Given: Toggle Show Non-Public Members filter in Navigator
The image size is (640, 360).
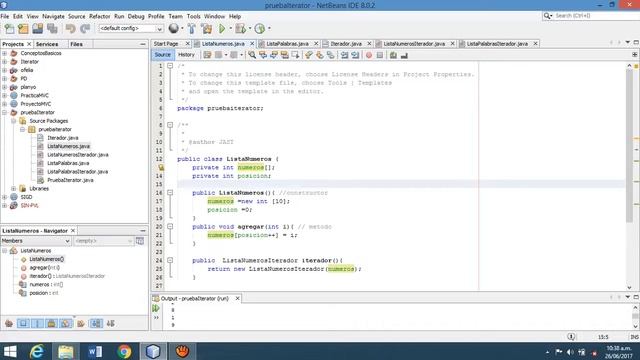Looking at the screenshot, I should [x=51, y=324].
